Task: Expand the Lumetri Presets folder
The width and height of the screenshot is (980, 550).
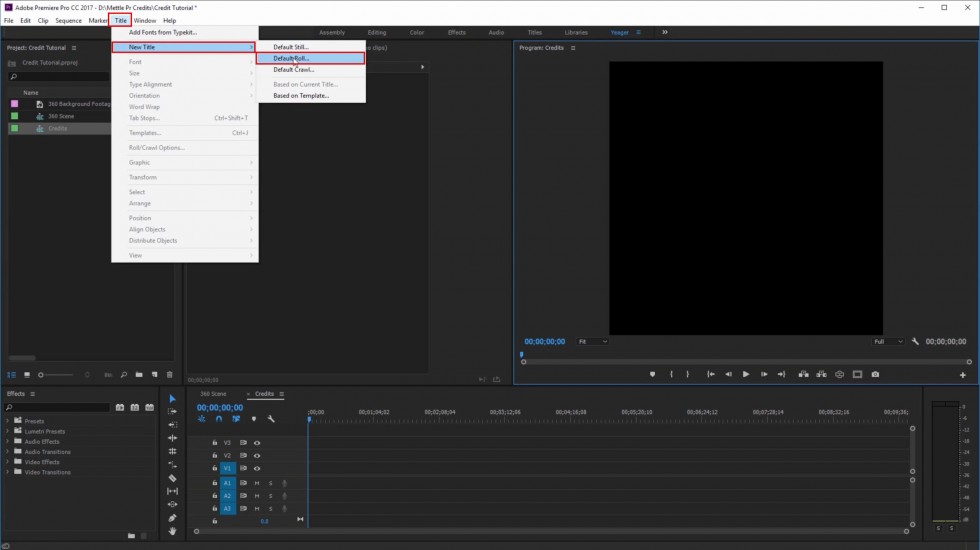Action: 8,431
